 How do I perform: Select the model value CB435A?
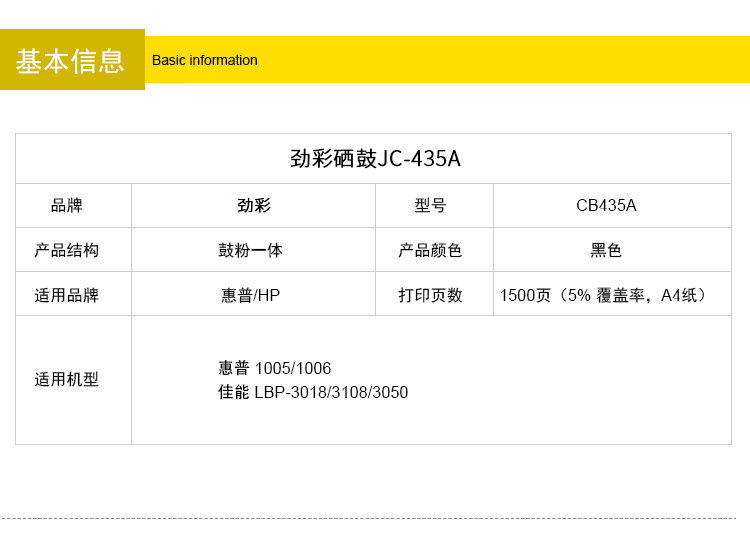pos(606,206)
